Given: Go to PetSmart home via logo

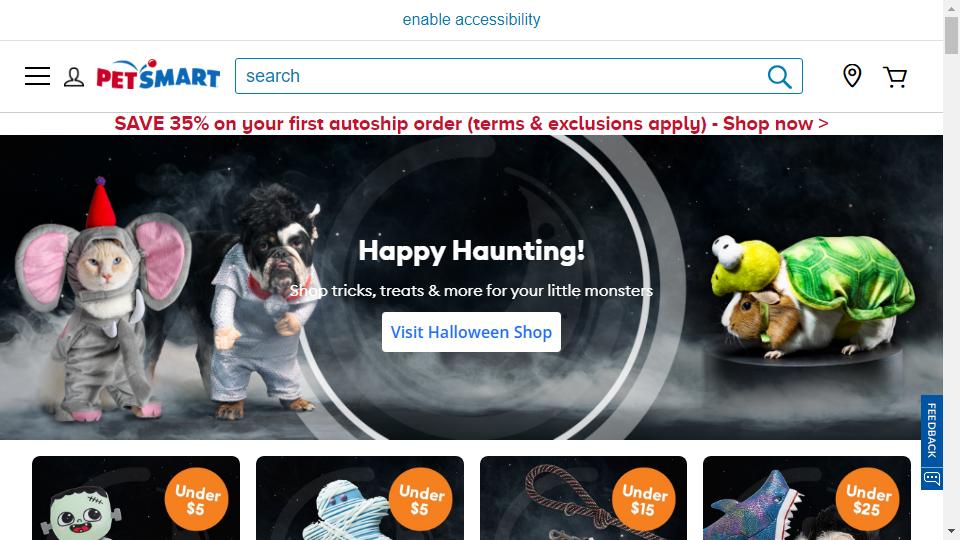Looking at the screenshot, I should [x=158, y=75].
